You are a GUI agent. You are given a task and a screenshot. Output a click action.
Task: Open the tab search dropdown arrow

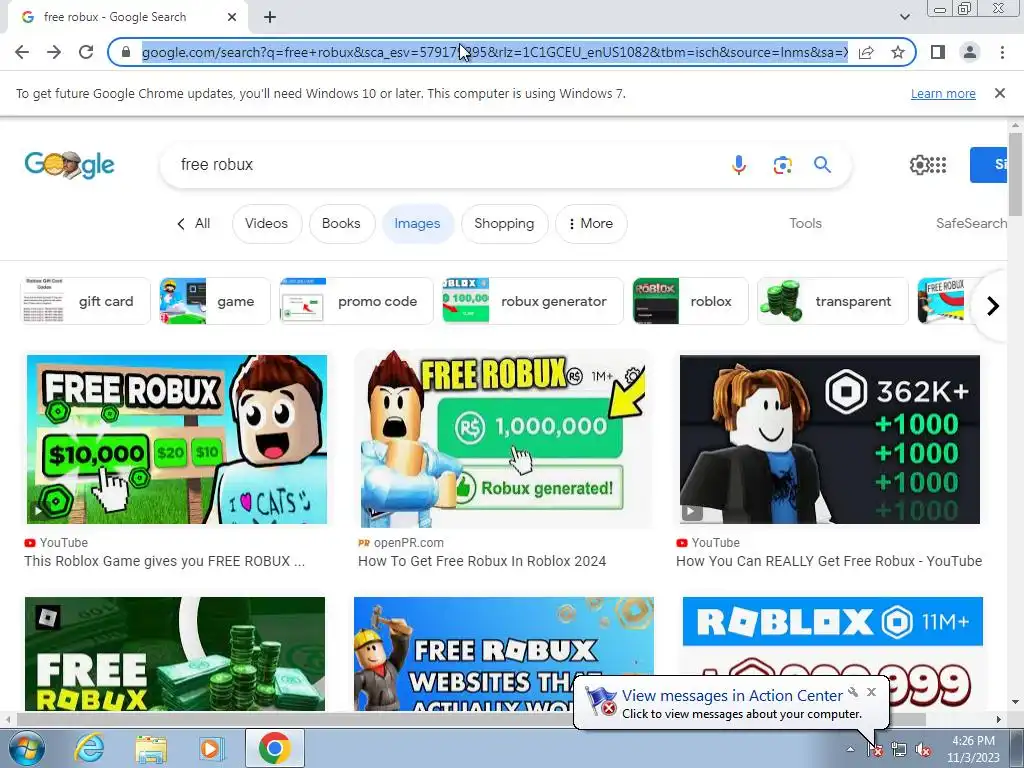tap(904, 17)
